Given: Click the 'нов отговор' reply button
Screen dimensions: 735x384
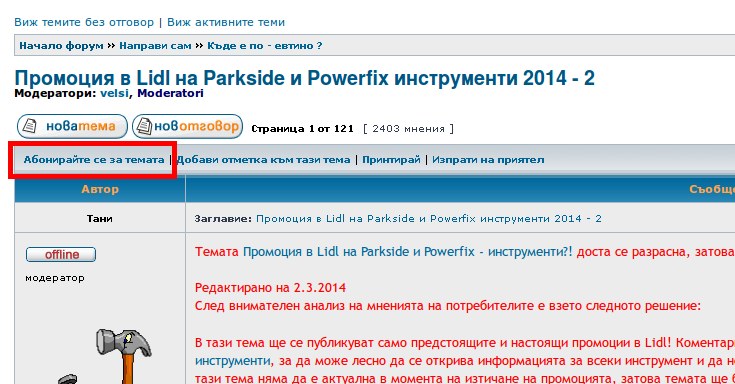Looking at the screenshot, I should coord(188,127).
